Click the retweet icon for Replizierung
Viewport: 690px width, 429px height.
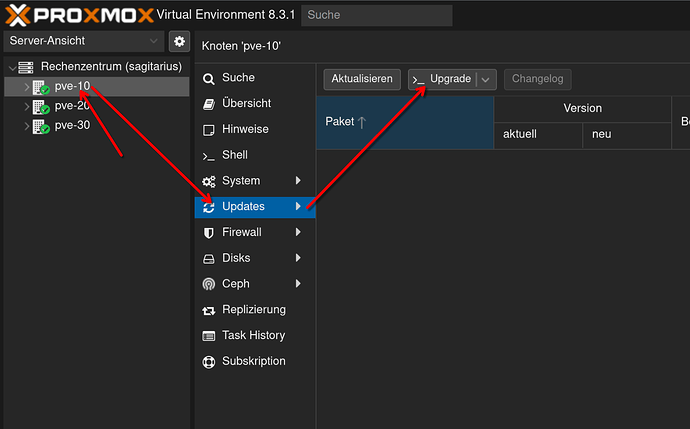tap(209, 311)
